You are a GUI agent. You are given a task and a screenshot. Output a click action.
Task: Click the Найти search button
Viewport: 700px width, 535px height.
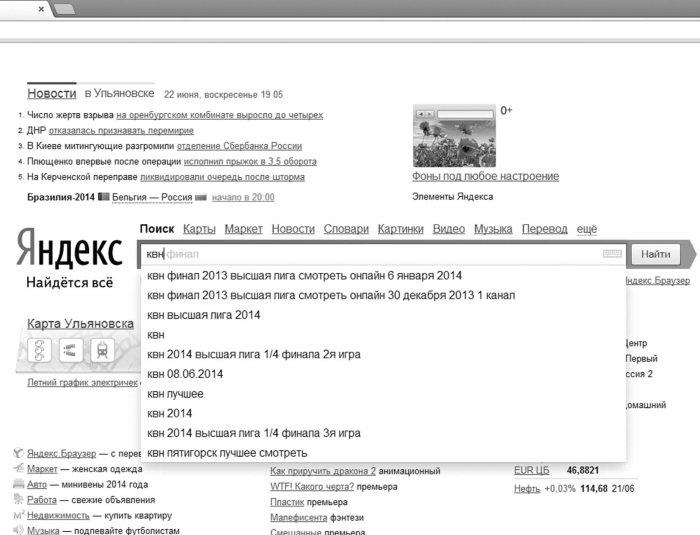(x=655, y=254)
